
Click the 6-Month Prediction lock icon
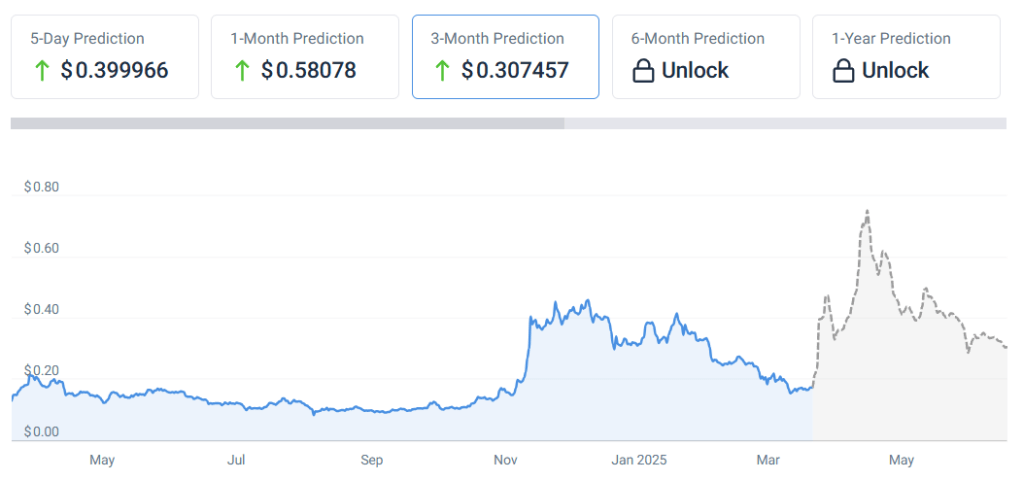pyautogui.click(x=643, y=71)
